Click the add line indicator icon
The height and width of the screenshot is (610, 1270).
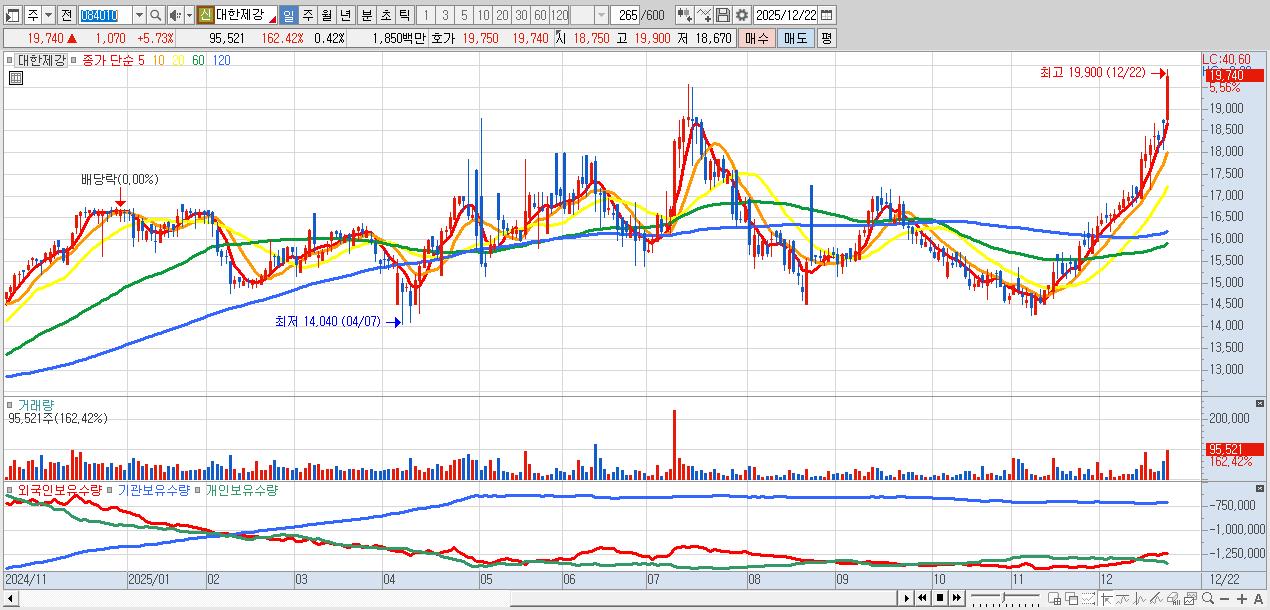coord(704,15)
